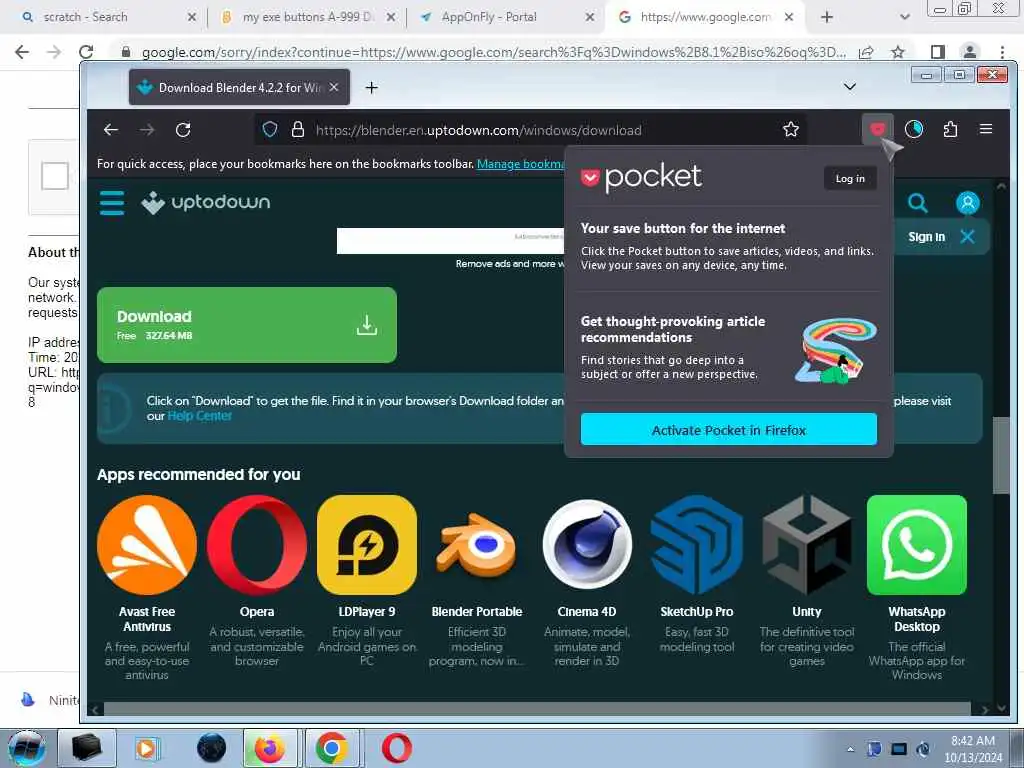The image size is (1024, 768).
Task: Reload the Firefox Uptodown page
Action: point(183,129)
